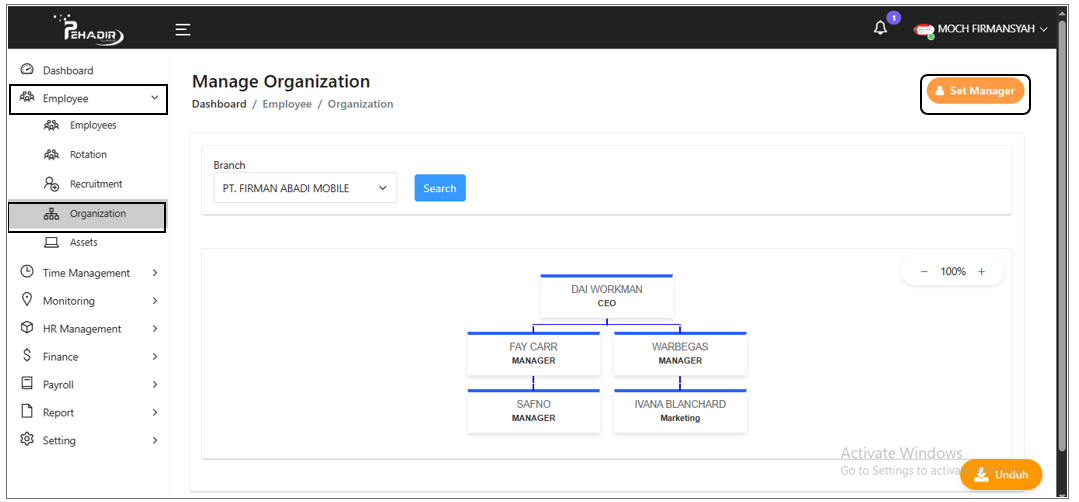Image resolution: width=1079 pixels, height=502 pixels.
Task: Click the Set Manager button
Action: [975, 91]
